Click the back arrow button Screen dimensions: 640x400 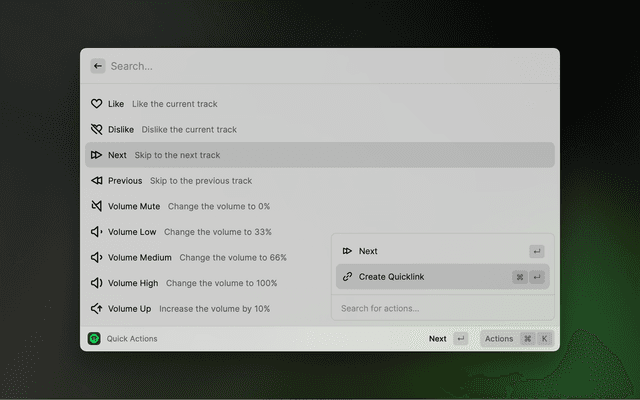(98, 66)
